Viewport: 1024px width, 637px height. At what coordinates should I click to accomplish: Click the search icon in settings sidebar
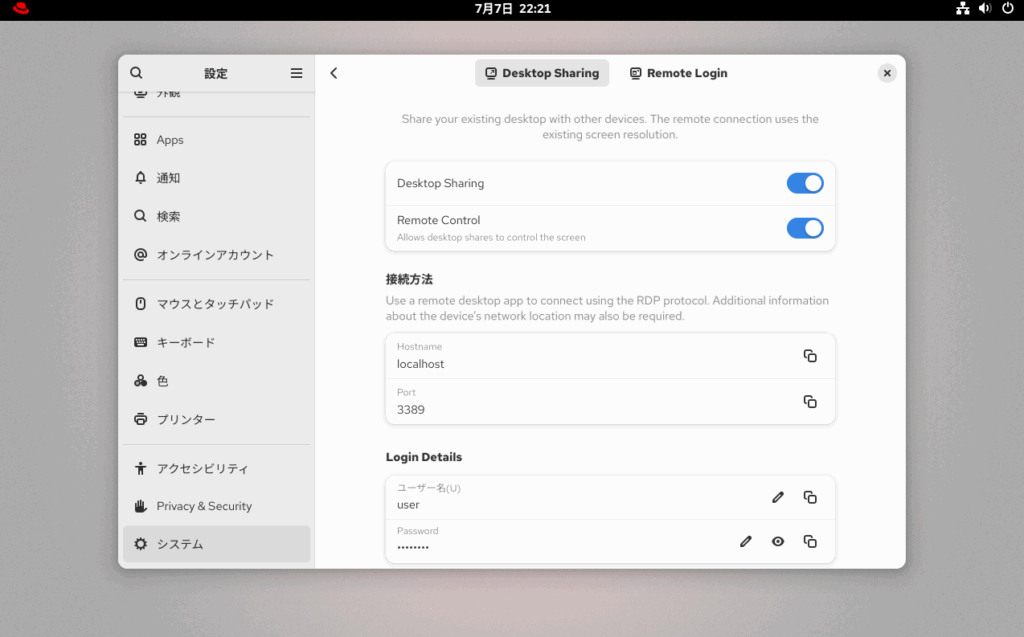136,73
